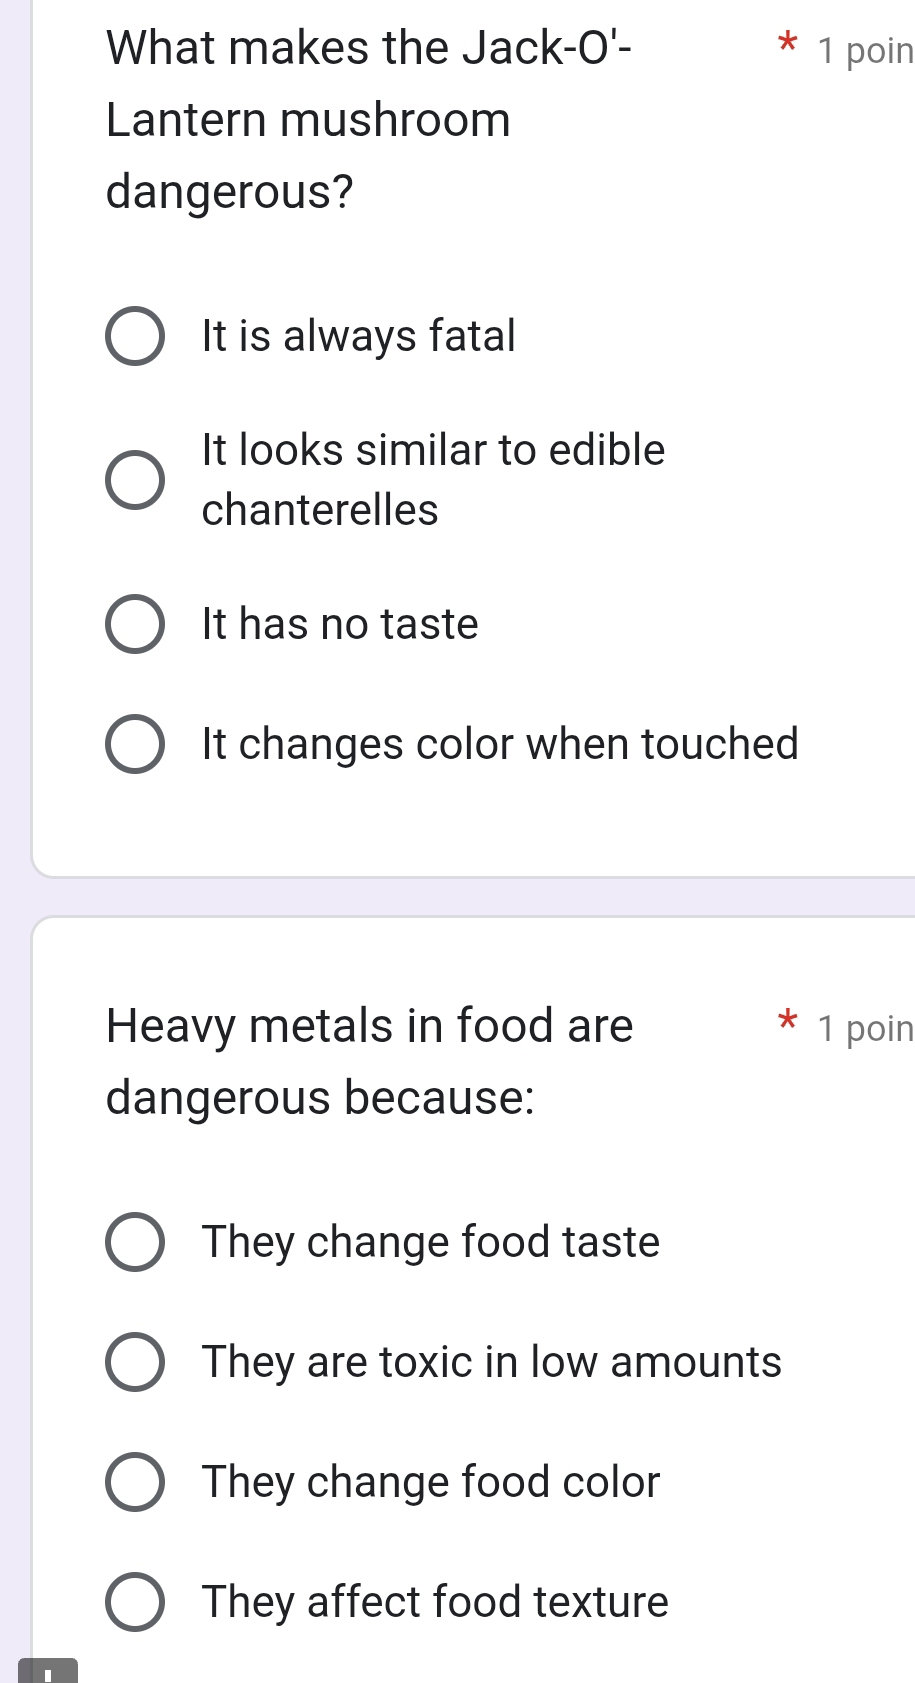Click the 'It looks similar to edible chanterelles' label

click(x=432, y=480)
